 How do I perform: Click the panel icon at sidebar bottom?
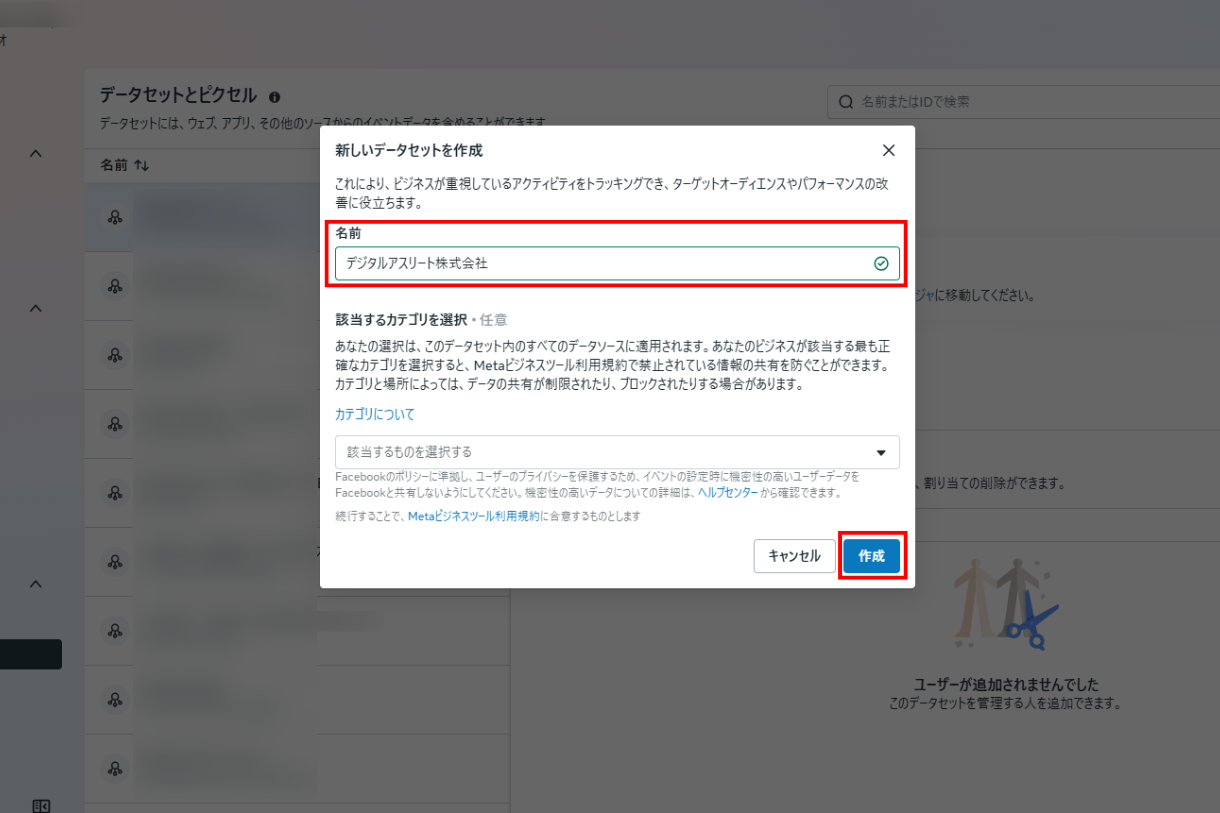tap(41, 805)
